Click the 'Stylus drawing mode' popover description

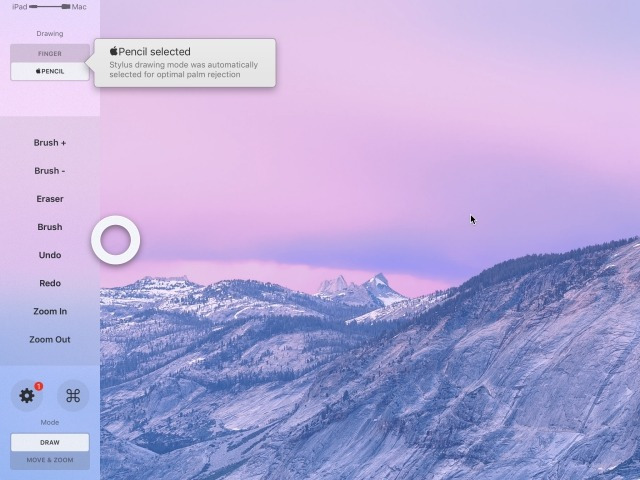[184, 70]
